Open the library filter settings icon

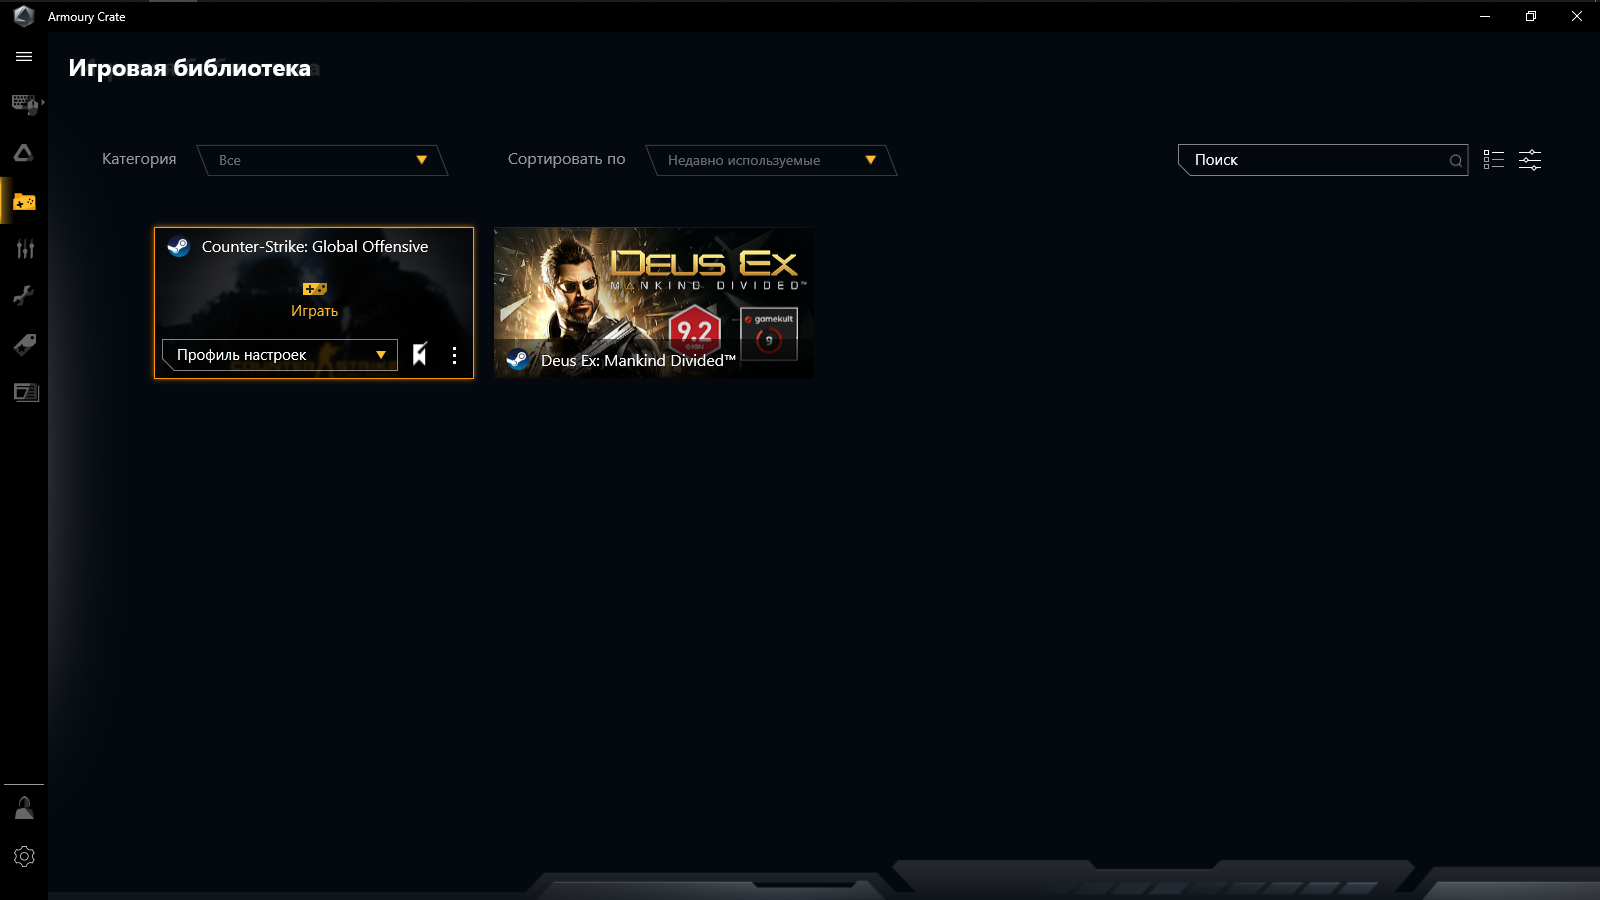1530,160
